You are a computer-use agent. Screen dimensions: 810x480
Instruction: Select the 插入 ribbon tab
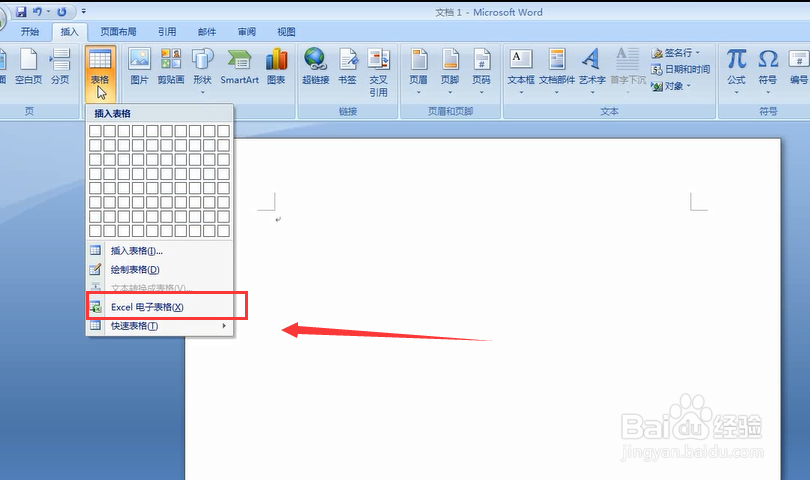pyautogui.click(x=70, y=32)
